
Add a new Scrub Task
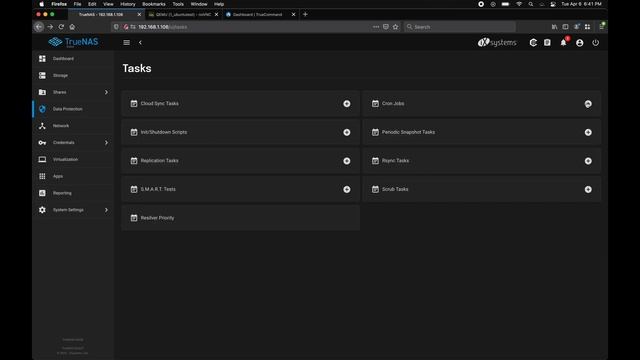588,189
